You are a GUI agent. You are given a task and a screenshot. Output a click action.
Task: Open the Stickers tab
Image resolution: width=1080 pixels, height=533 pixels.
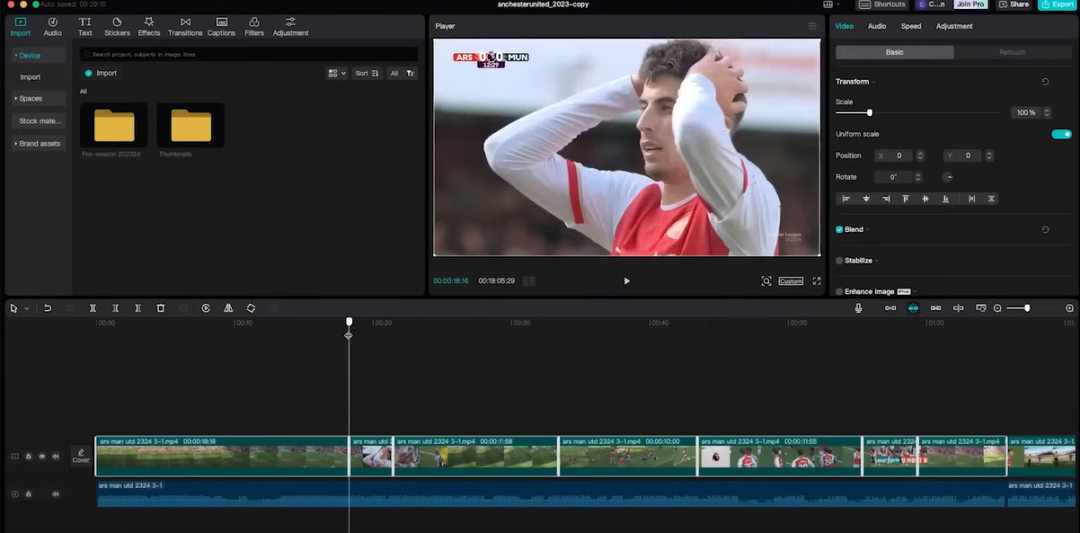(117, 27)
